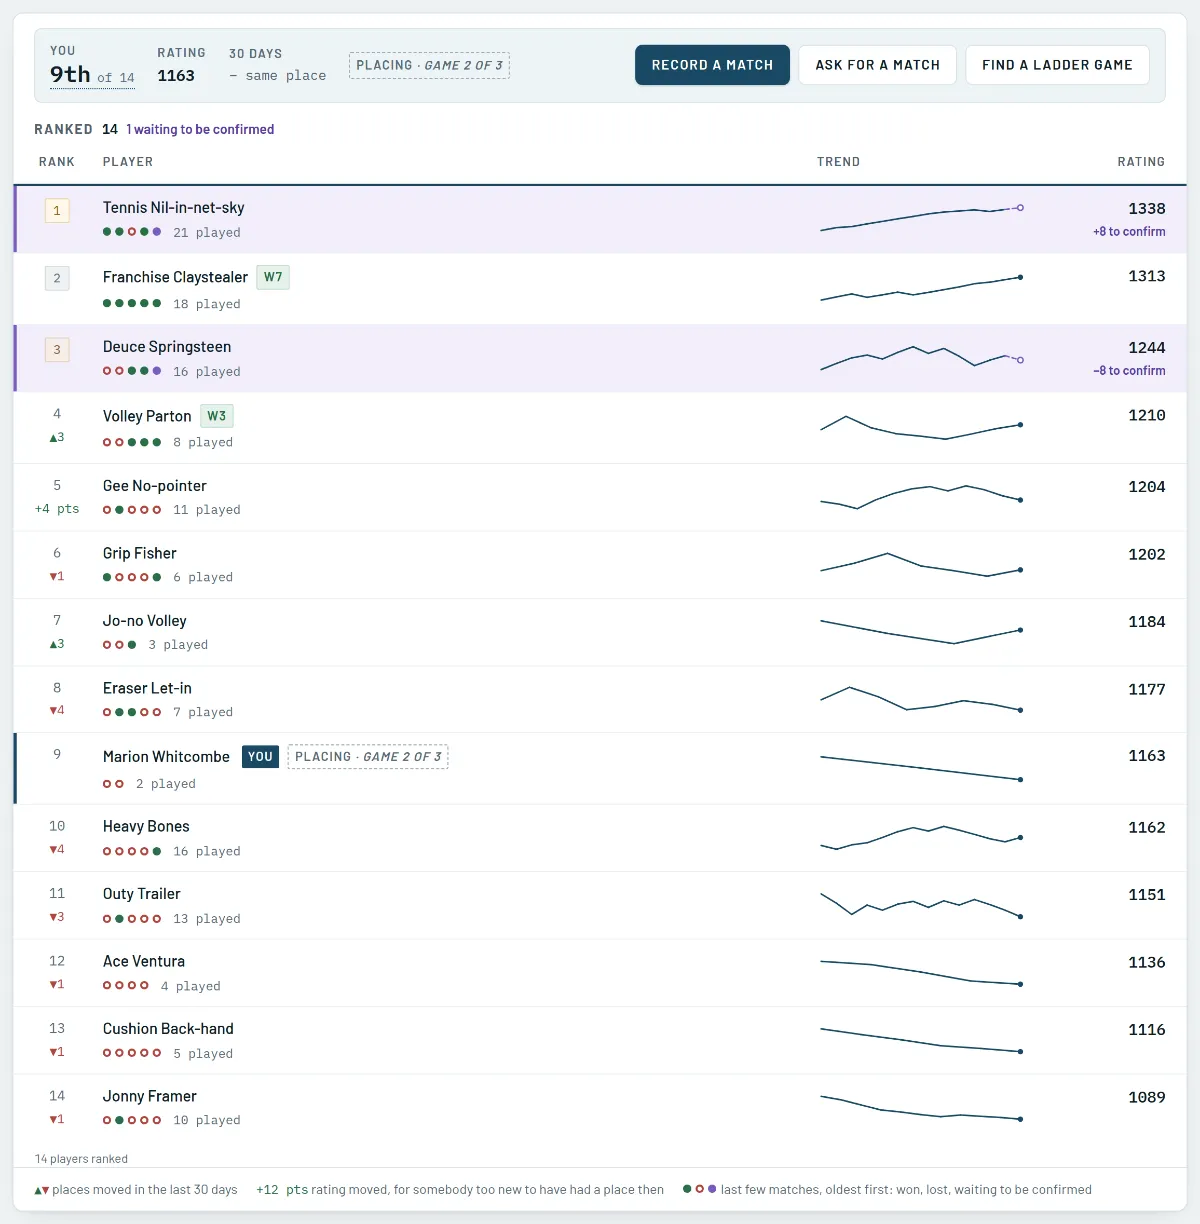This screenshot has height=1224, width=1200.
Task: View the trend sparkline for Tennis Nil-in-net-sky
Action: click(x=921, y=218)
